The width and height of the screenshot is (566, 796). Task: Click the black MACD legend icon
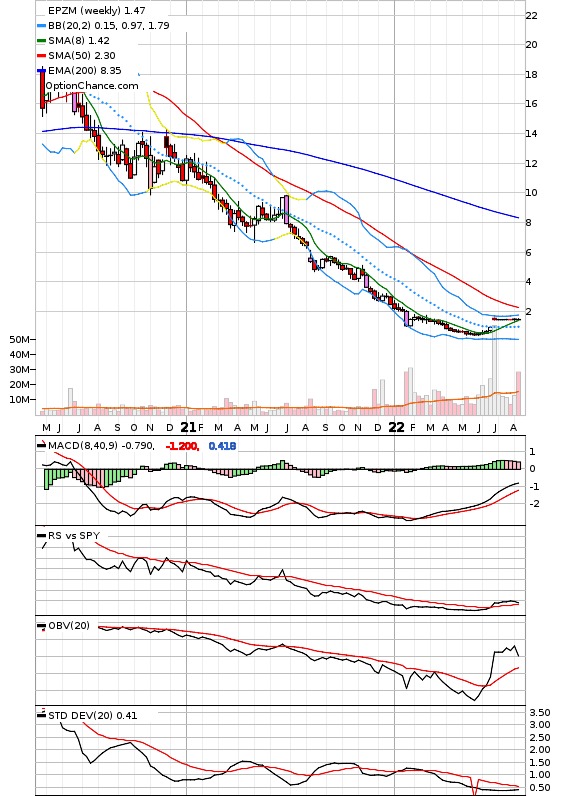coord(42,446)
